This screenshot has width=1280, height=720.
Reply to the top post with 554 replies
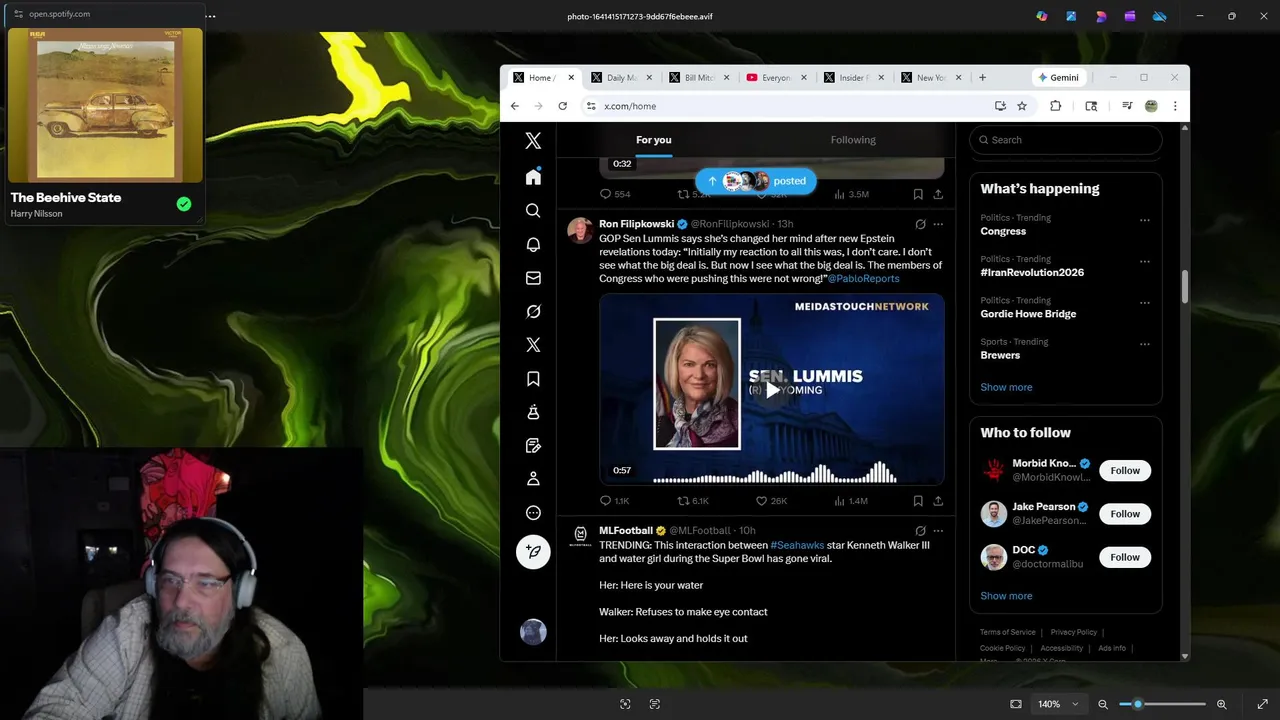614,194
